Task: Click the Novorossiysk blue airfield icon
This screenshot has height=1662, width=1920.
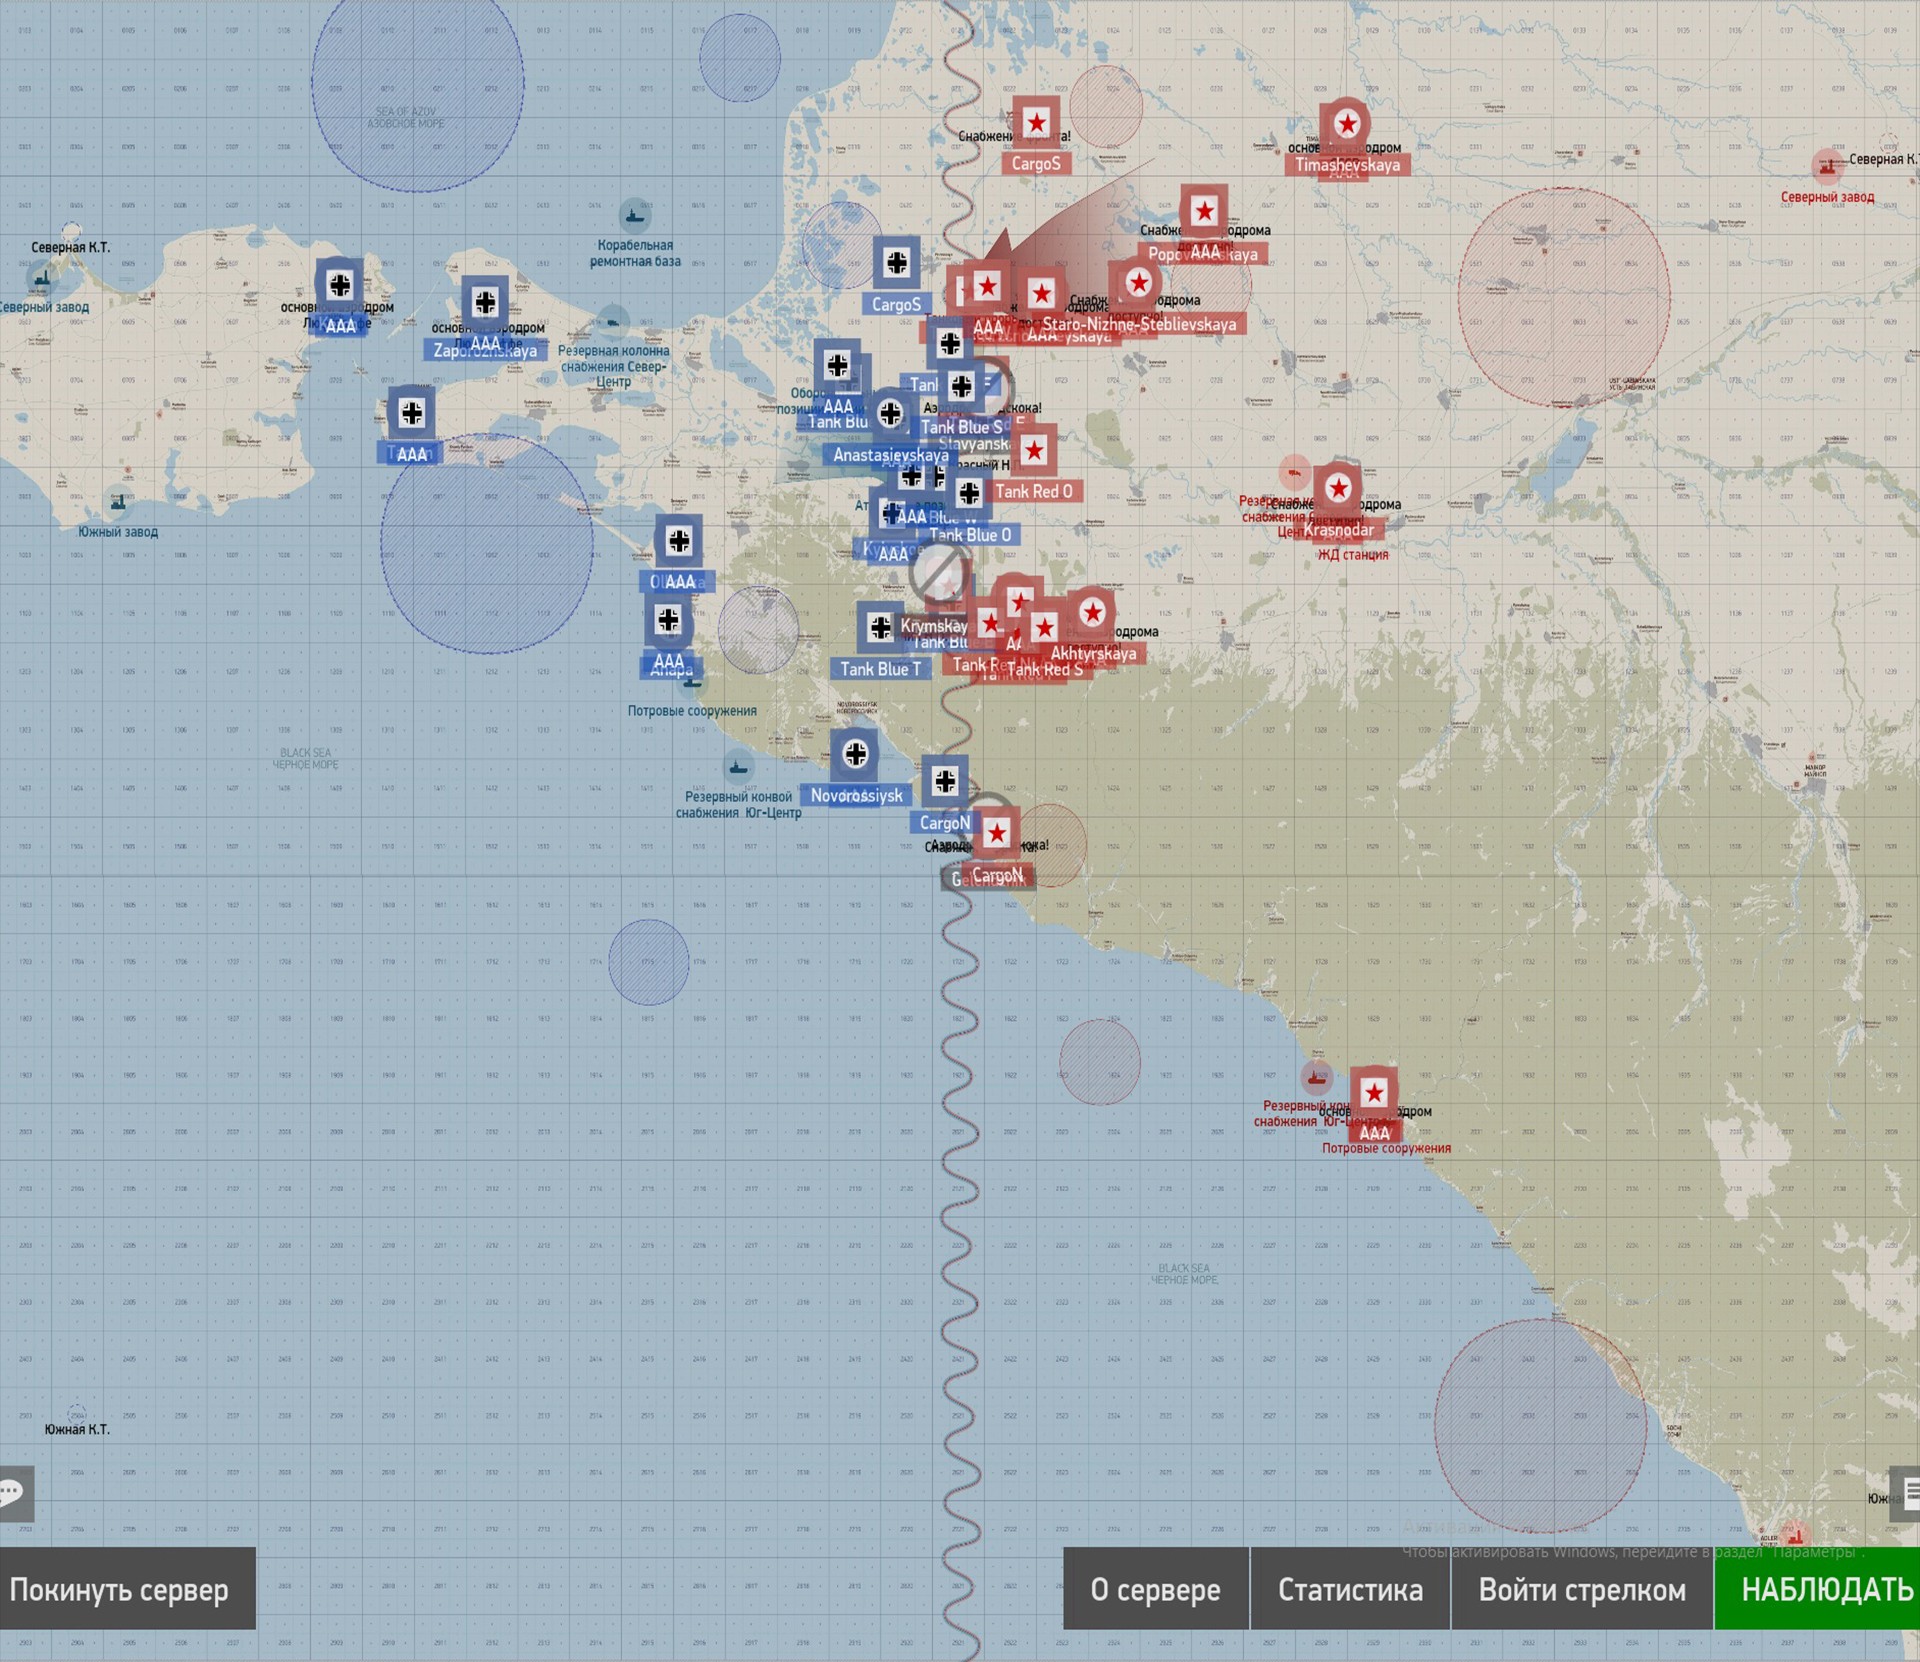Action: [855, 754]
